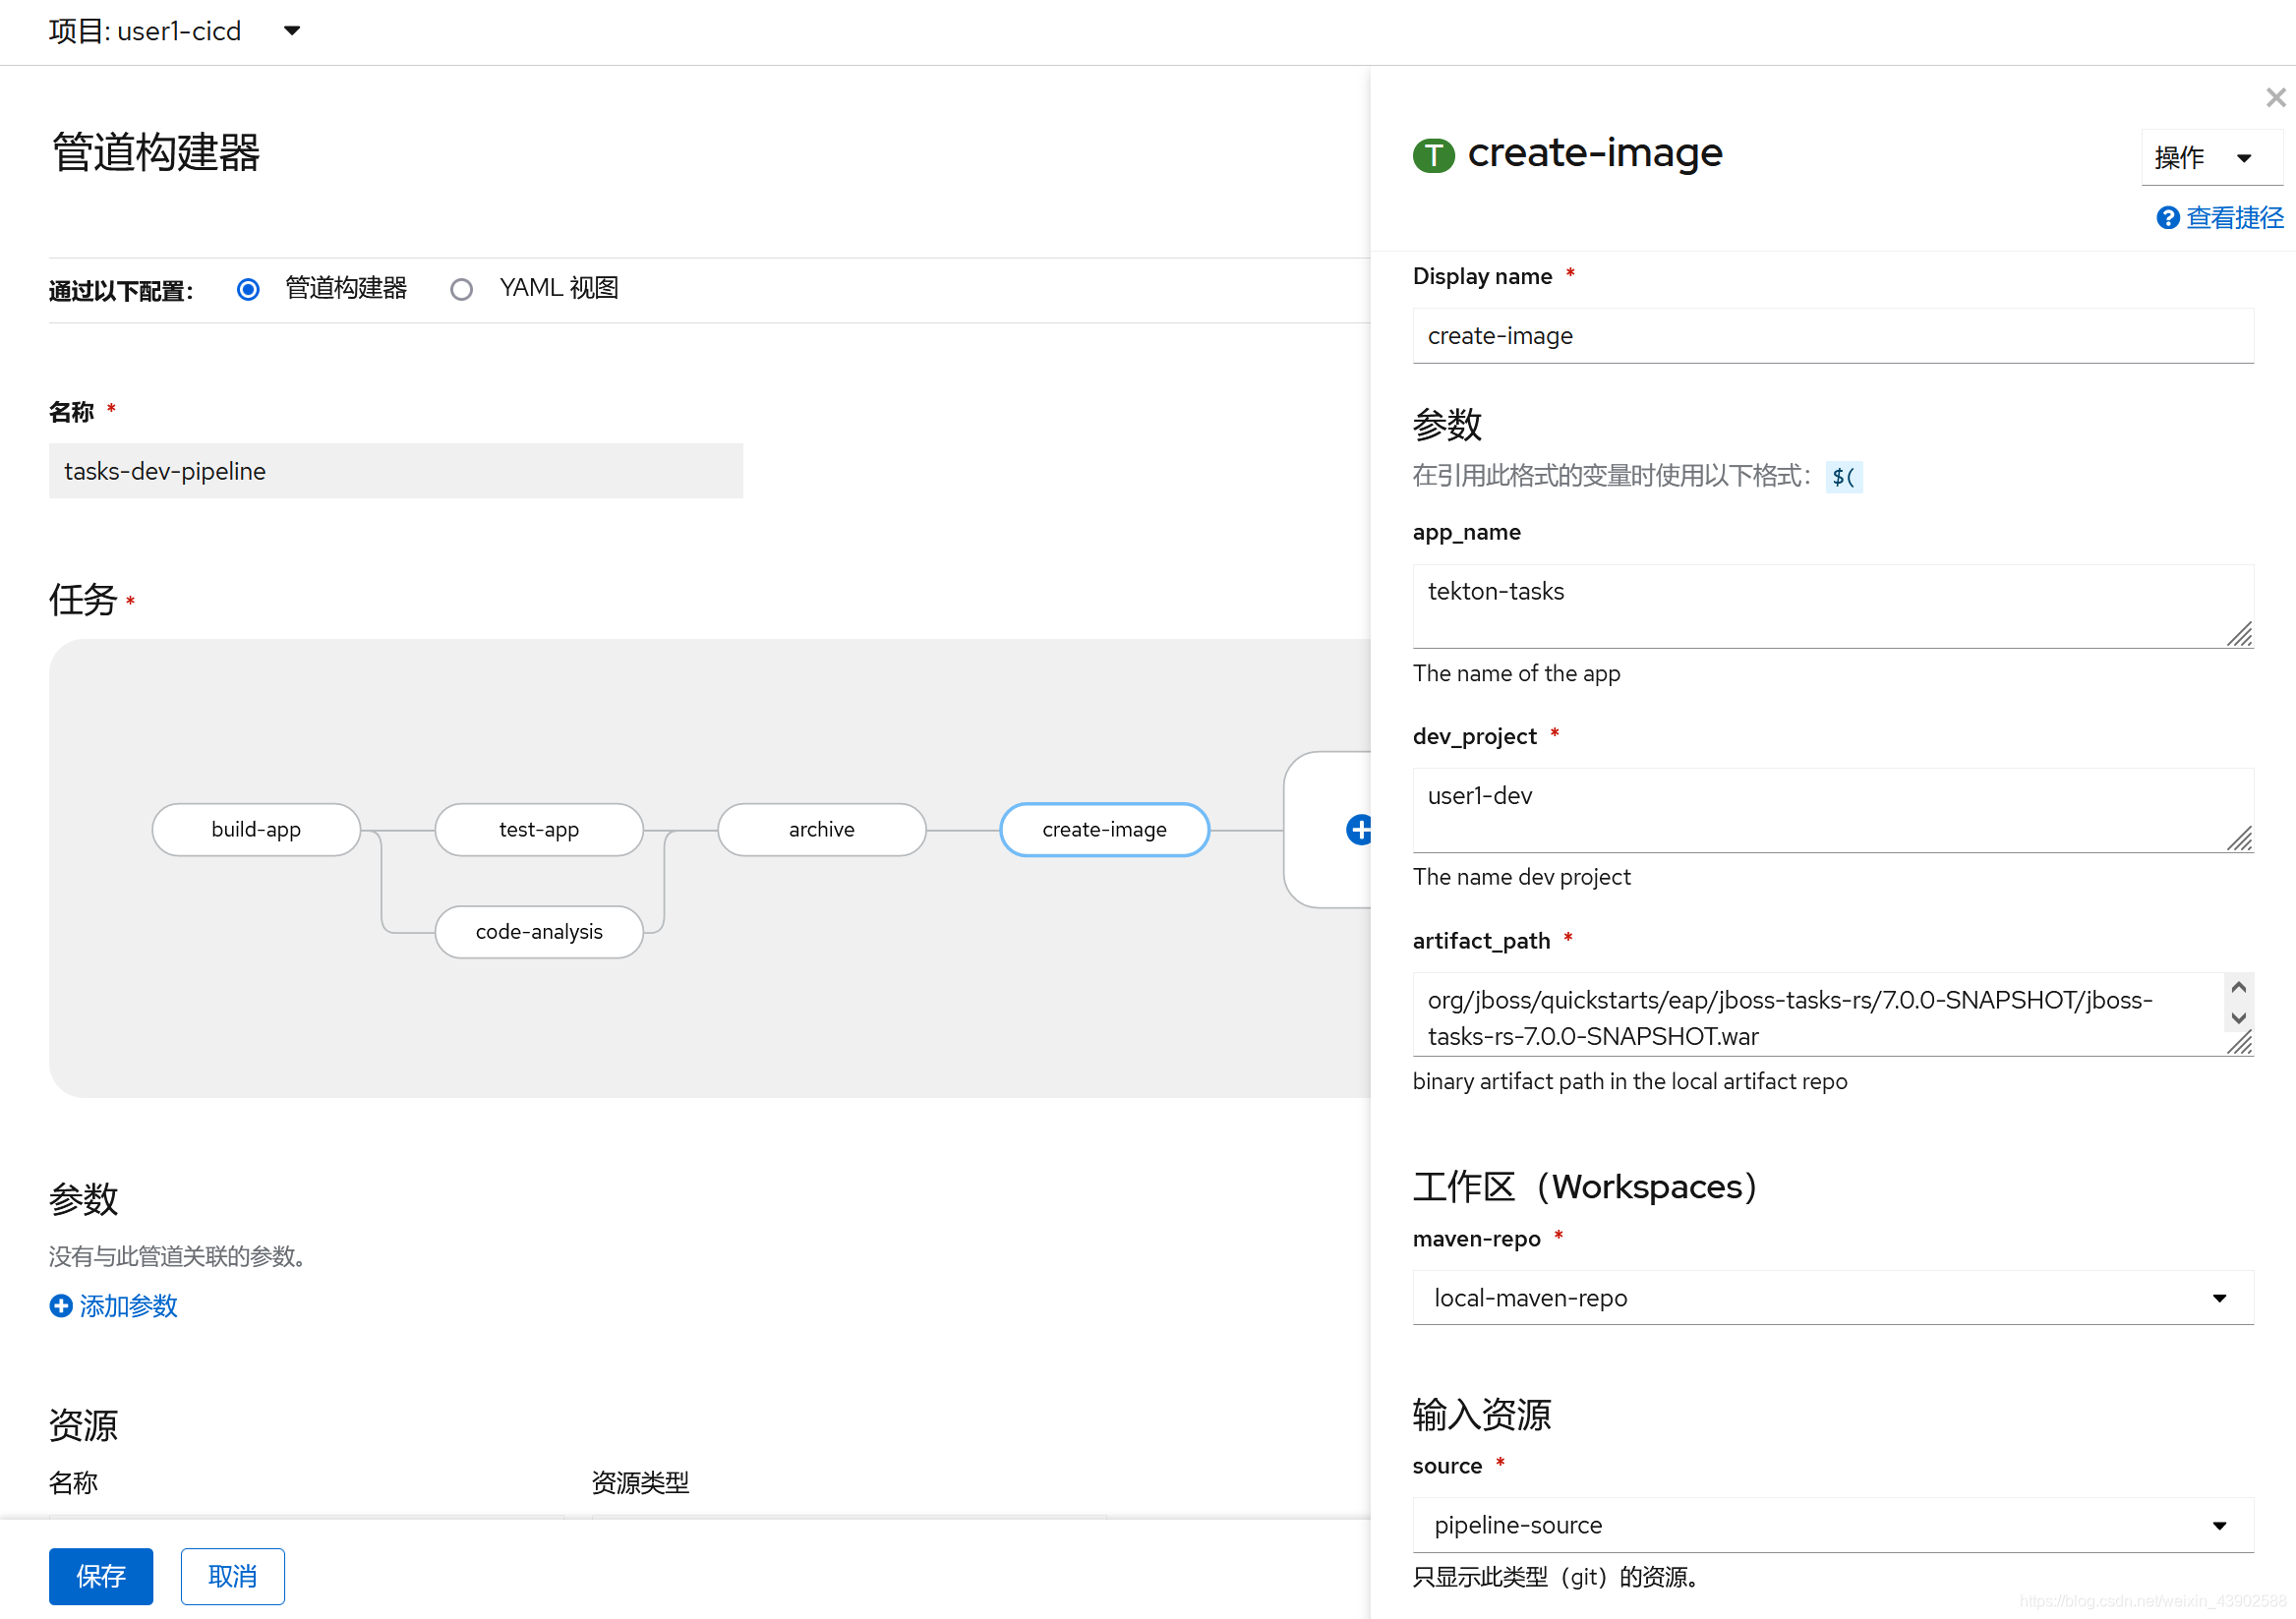The height and width of the screenshot is (1619, 2296).
Task: Click the 保存 button
Action: coord(101,1575)
